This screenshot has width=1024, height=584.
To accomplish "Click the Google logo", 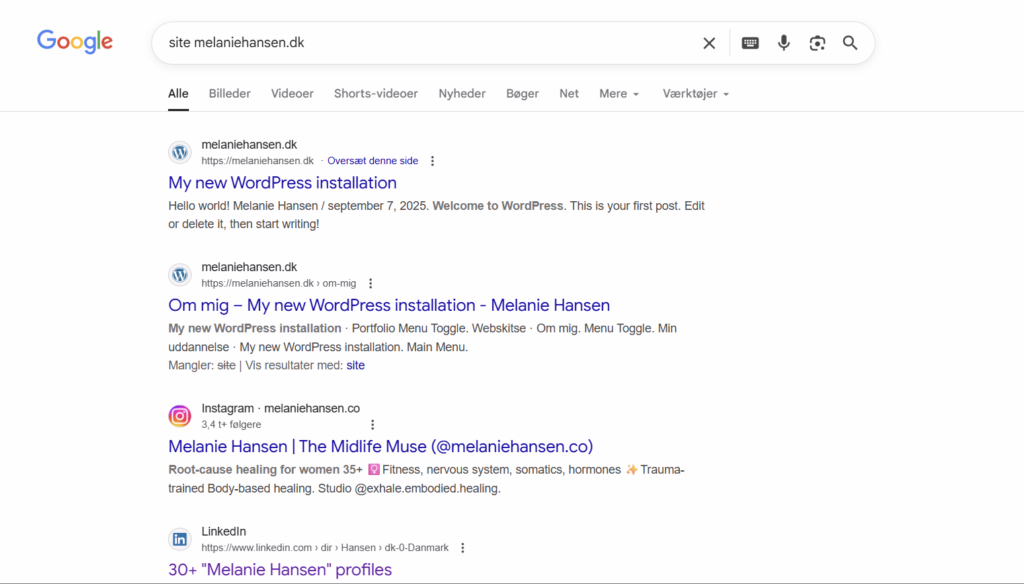I will (x=75, y=42).
